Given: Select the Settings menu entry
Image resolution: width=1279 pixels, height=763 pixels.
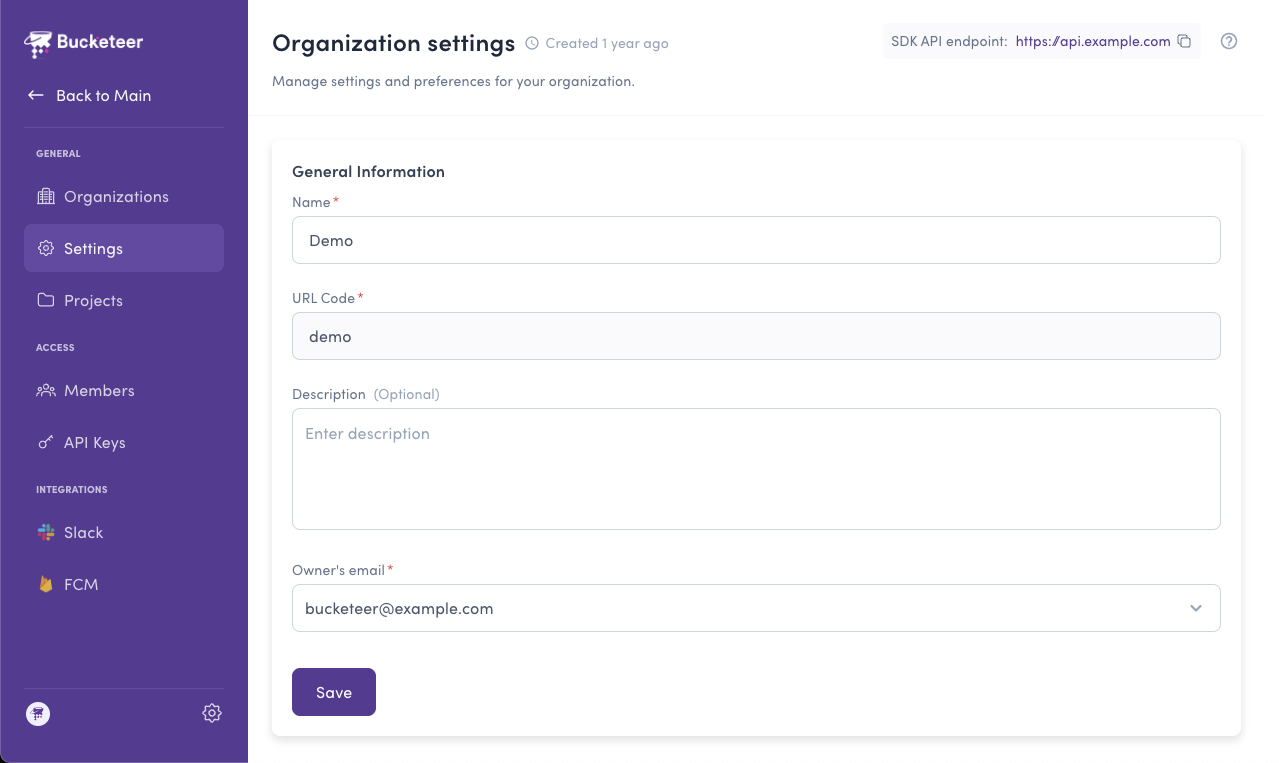Looking at the screenshot, I should (93, 248).
